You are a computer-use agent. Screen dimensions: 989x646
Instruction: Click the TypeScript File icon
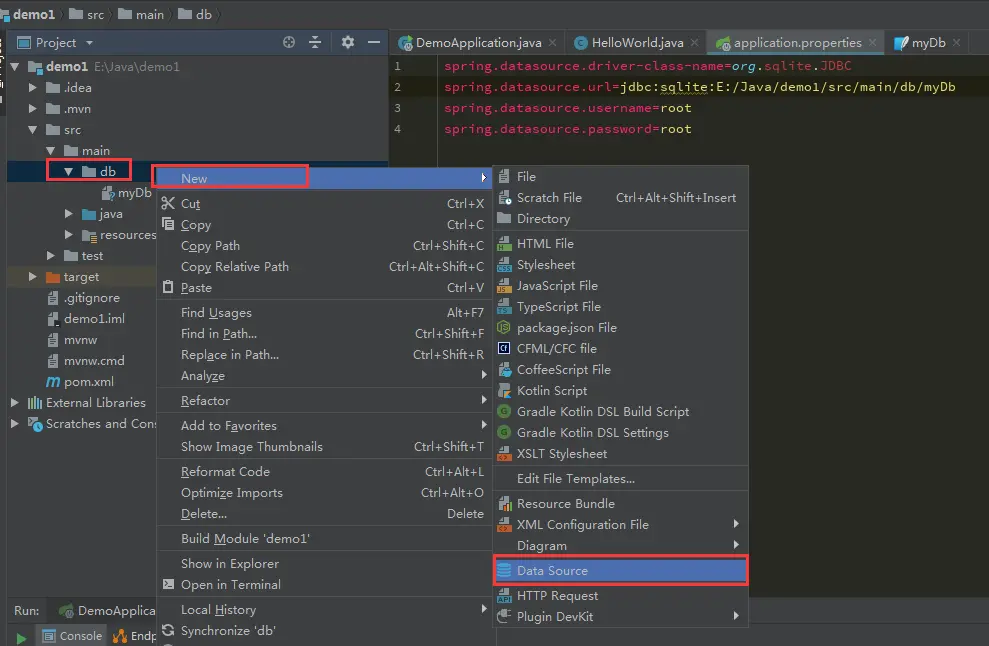coord(504,307)
